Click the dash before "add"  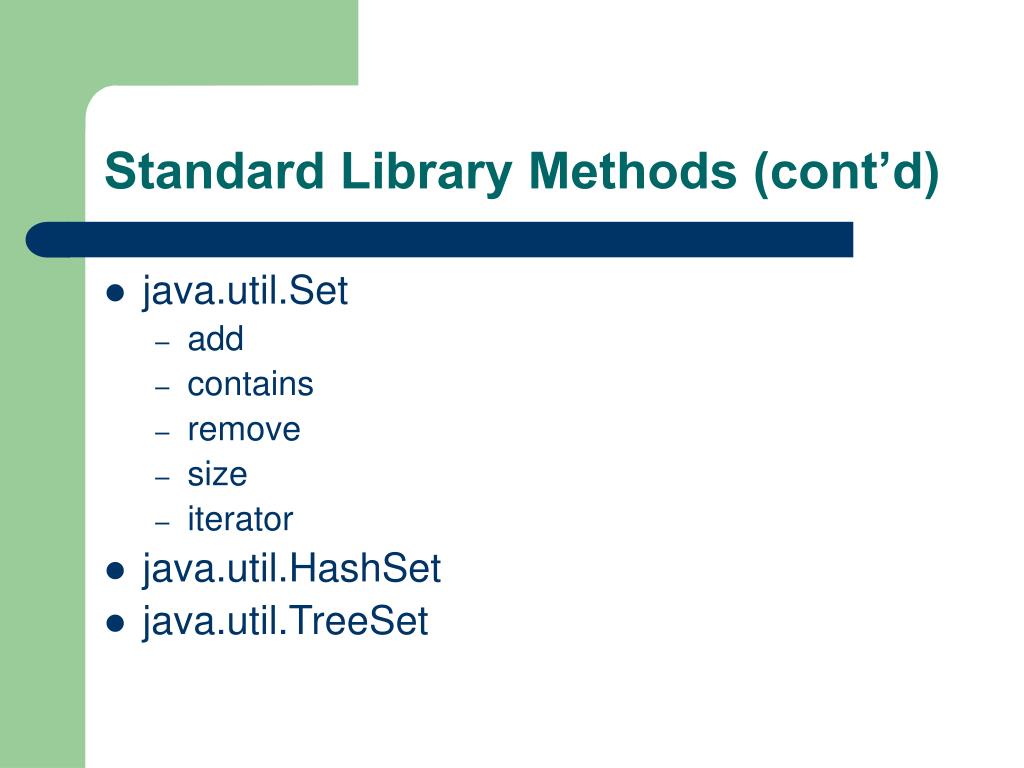(x=163, y=342)
